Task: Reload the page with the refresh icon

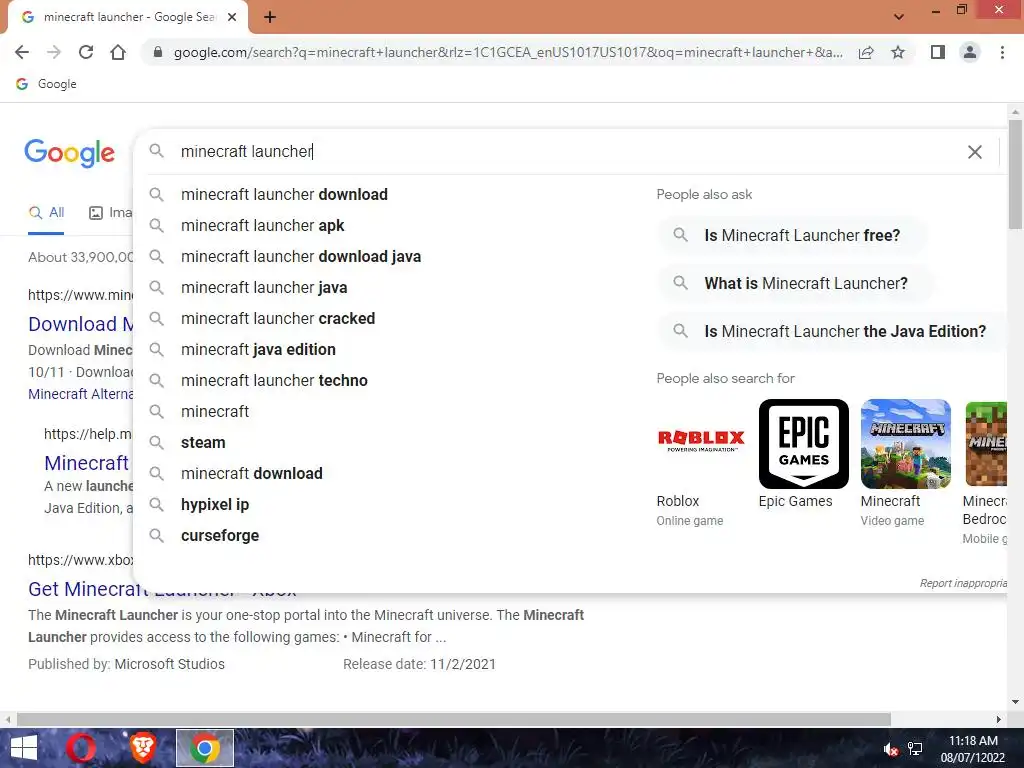Action: tap(86, 52)
